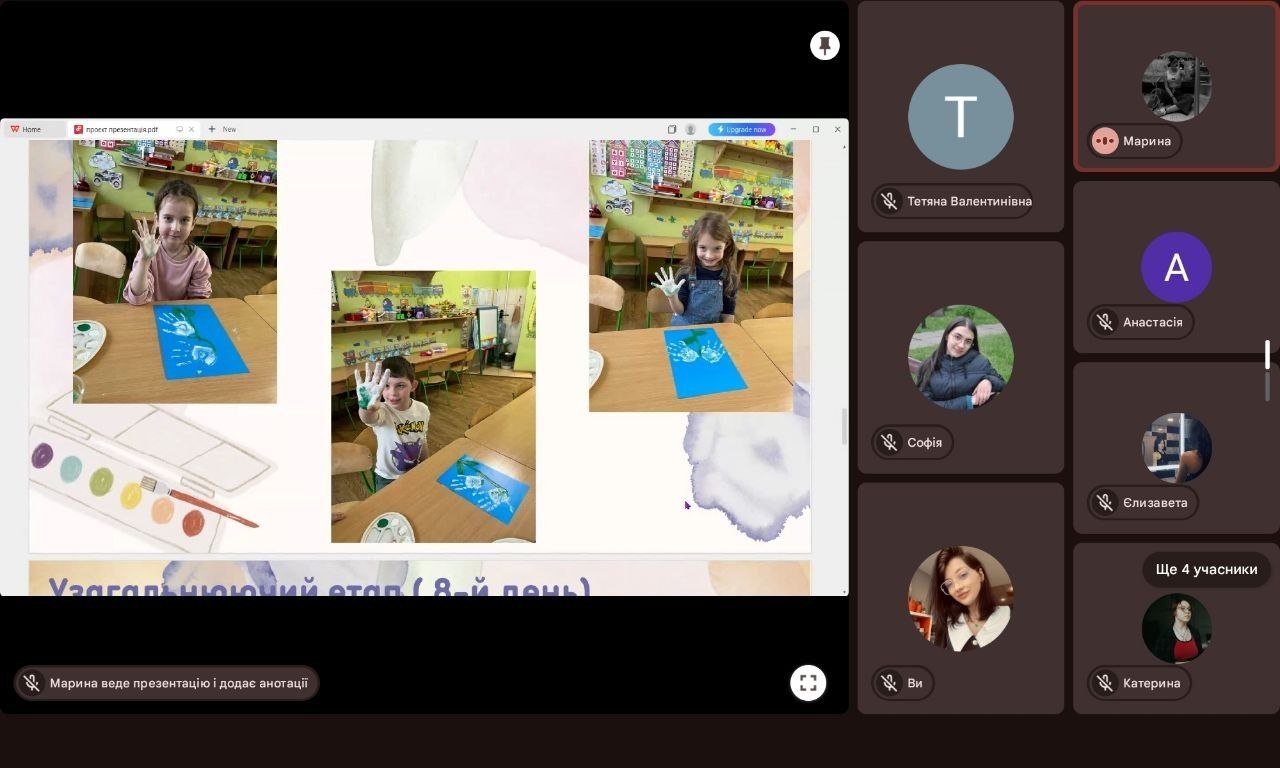Click the PDF viewer vertical scrollbar
Screen dimensions: 1280x768
click(x=843, y=427)
